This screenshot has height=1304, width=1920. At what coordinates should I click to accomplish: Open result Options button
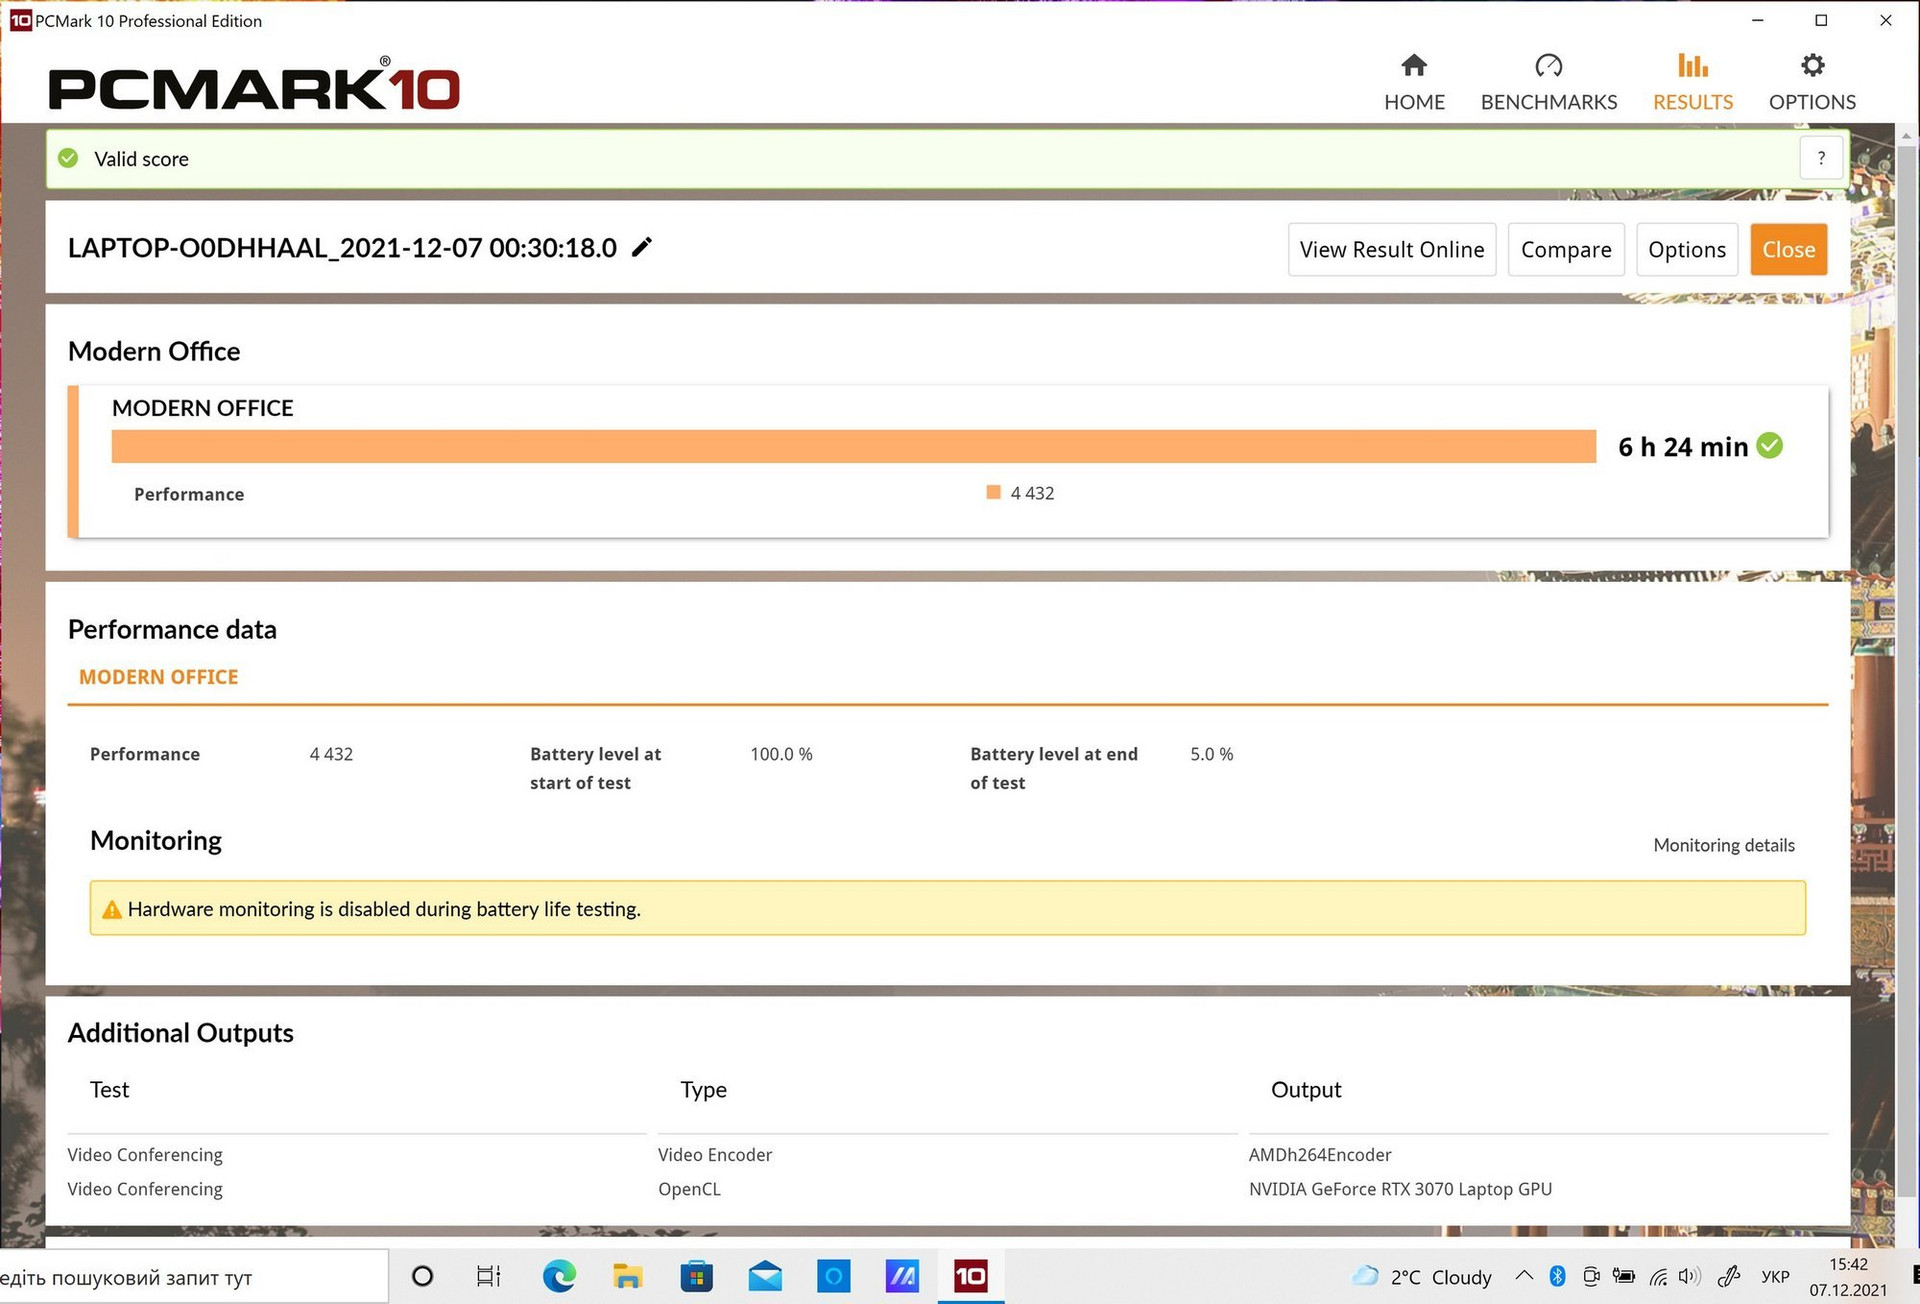(1687, 249)
